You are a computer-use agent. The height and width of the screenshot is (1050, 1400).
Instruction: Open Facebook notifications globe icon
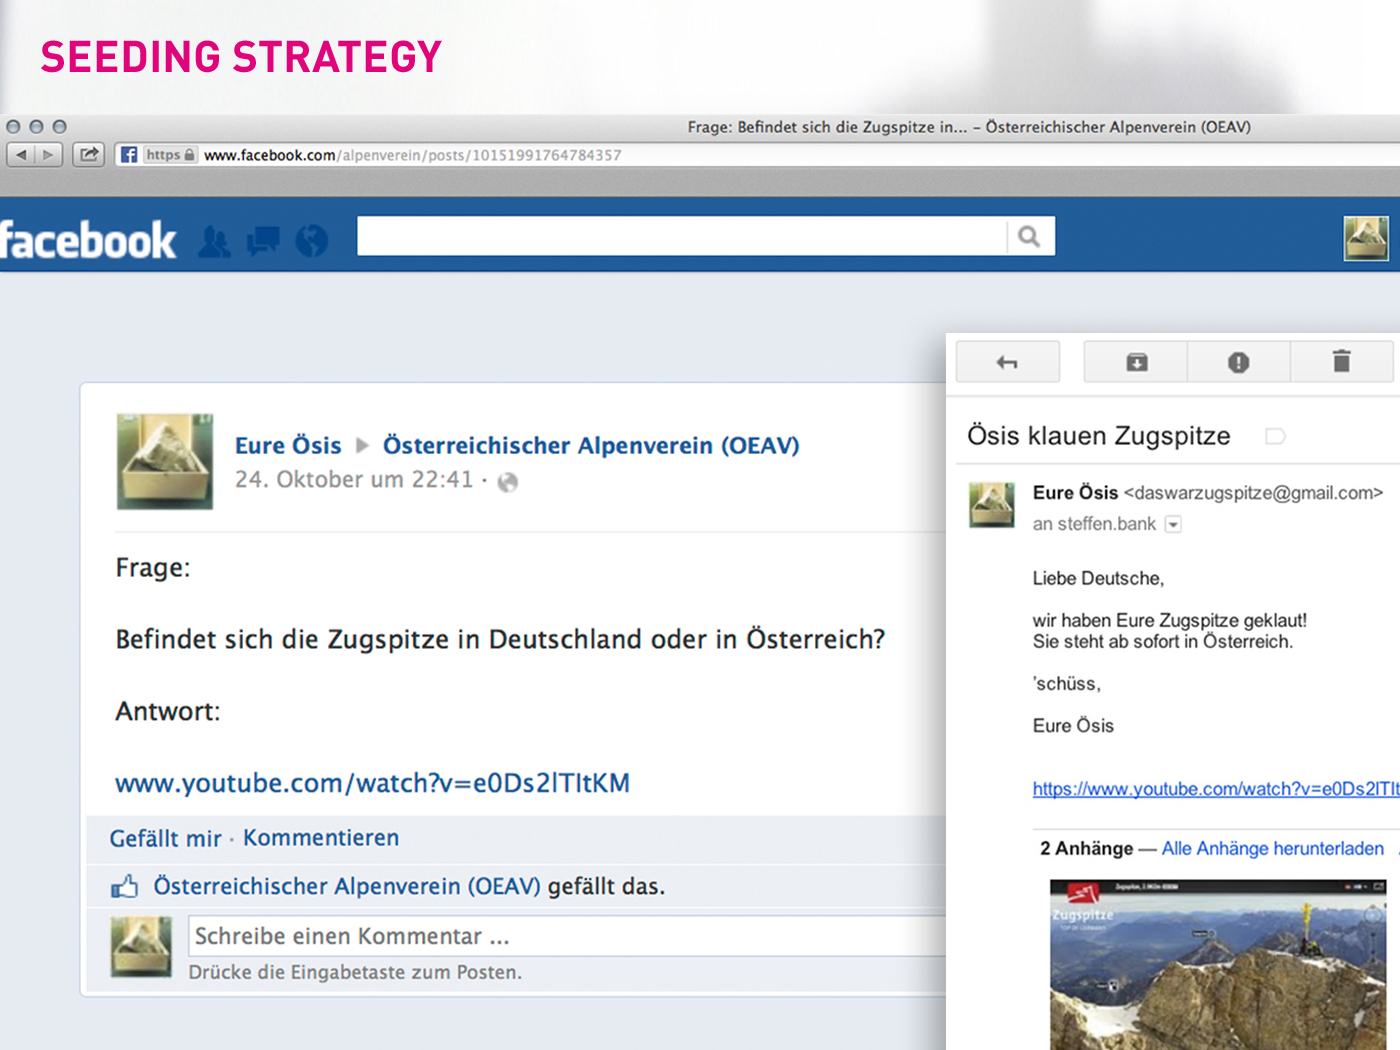pyautogui.click(x=312, y=241)
